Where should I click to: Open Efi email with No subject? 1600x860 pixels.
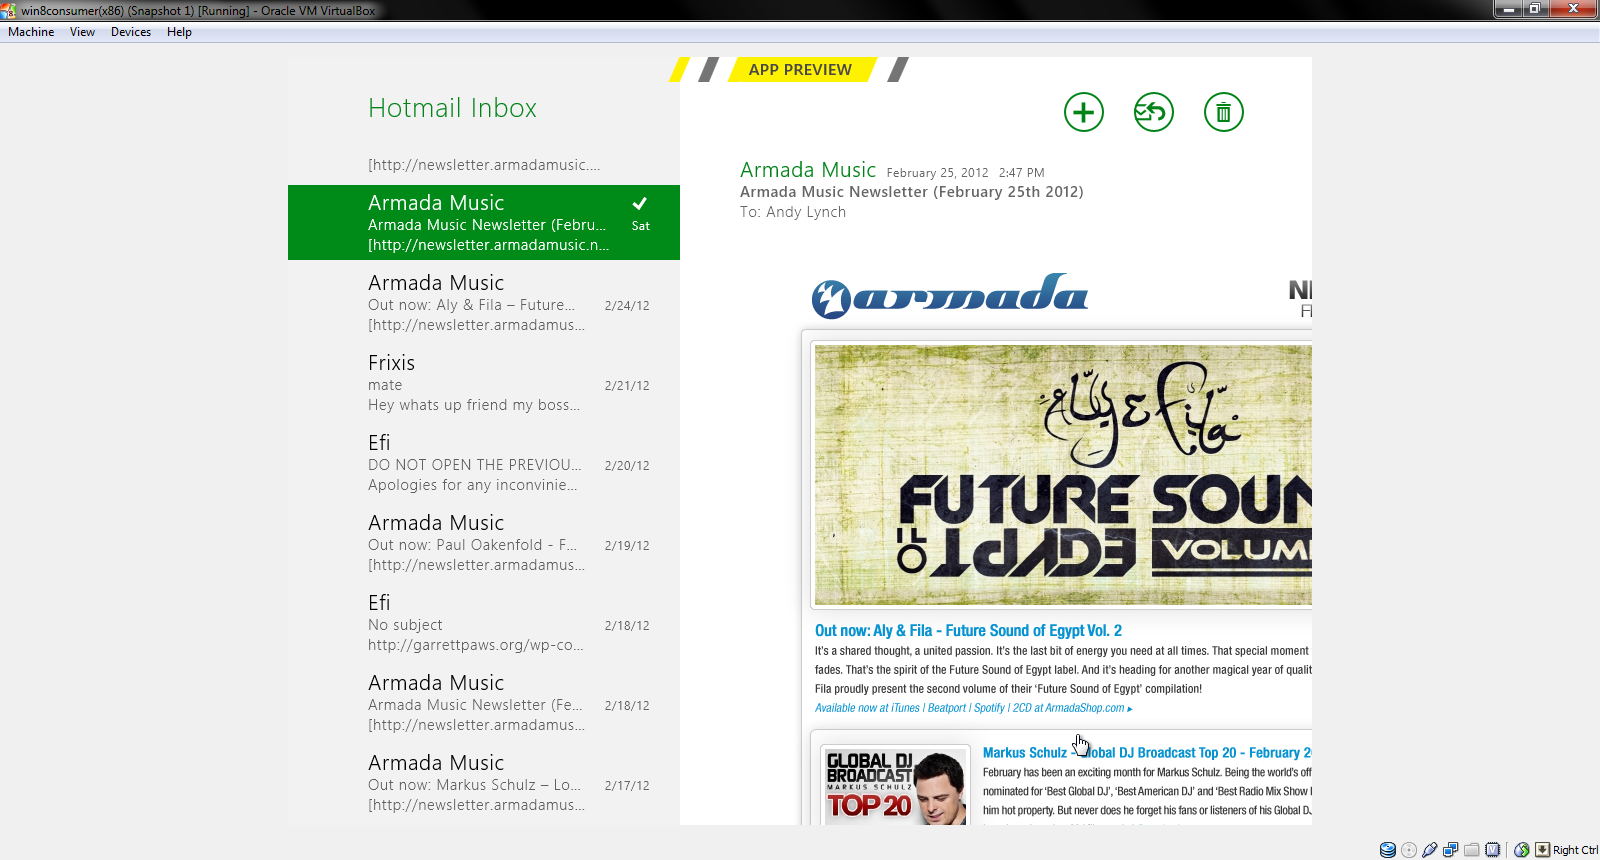click(484, 623)
